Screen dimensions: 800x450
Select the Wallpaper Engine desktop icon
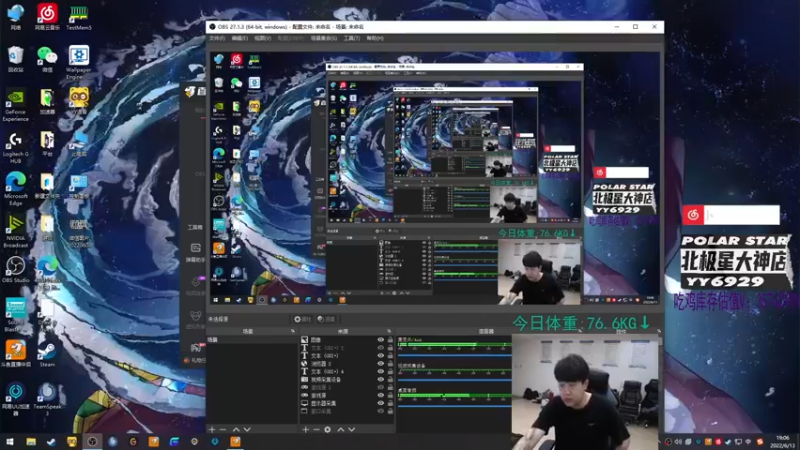click(x=79, y=62)
